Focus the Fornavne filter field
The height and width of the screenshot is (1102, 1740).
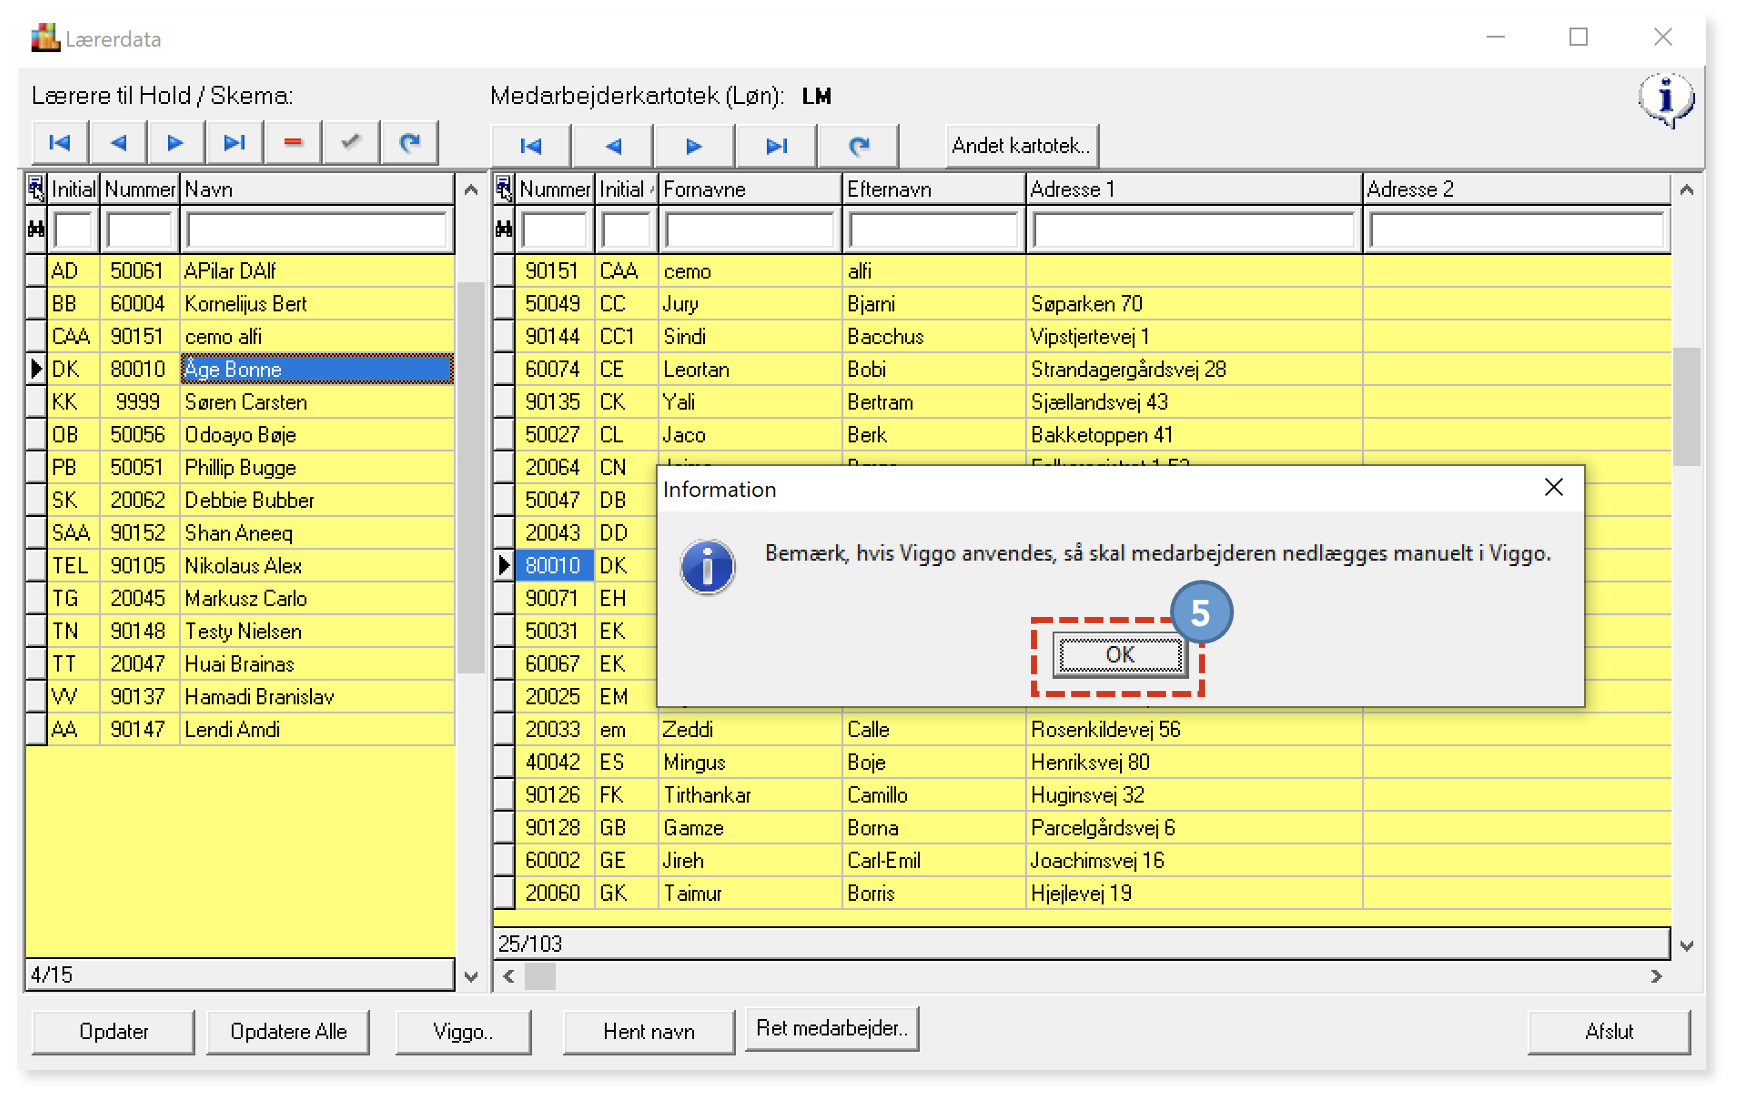[750, 230]
